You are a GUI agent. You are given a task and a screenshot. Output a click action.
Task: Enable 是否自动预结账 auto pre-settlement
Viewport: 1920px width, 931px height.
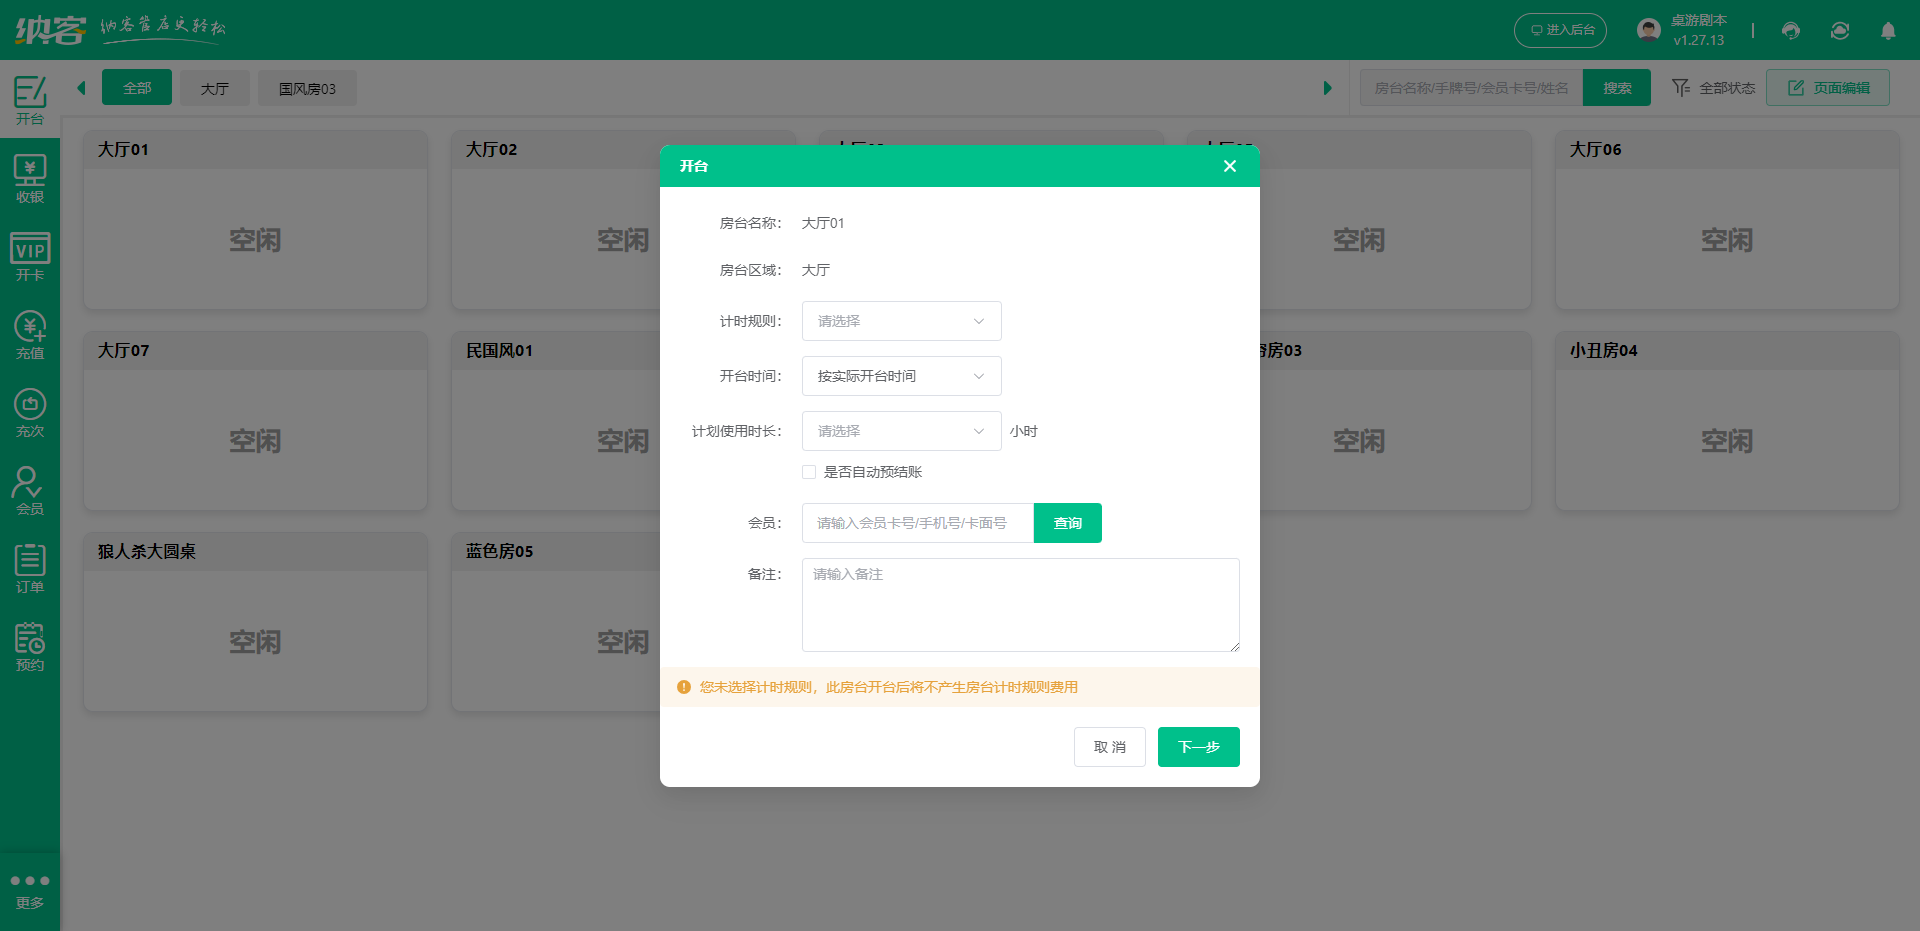click(809, 472)
